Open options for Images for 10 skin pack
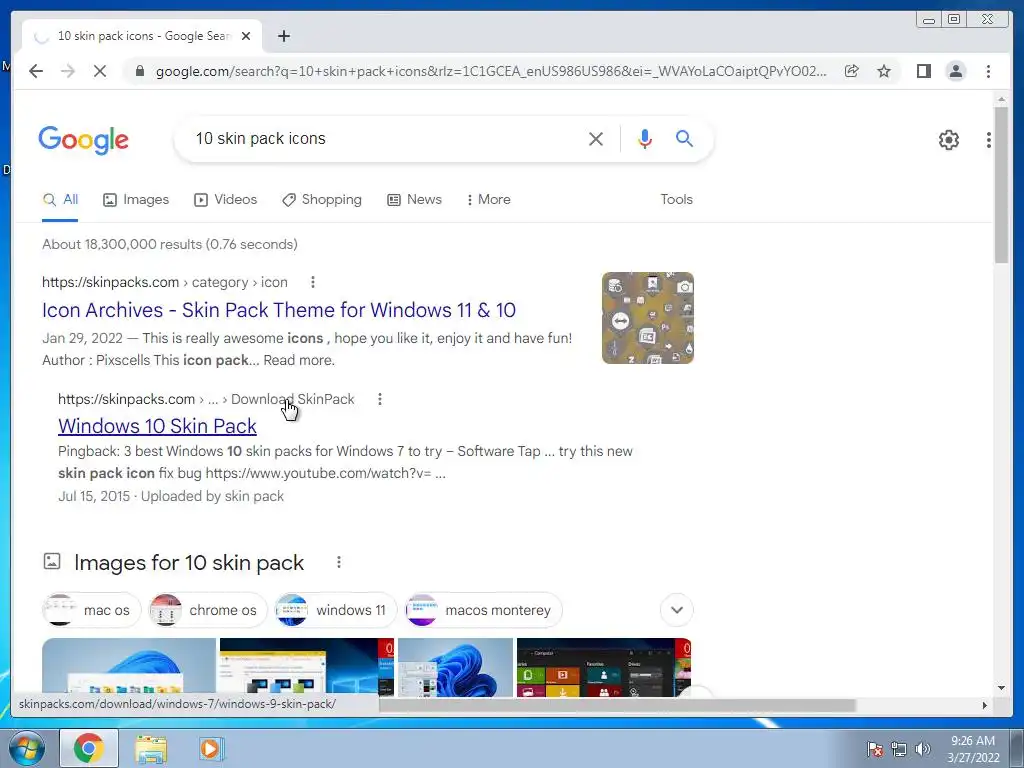This screenshot has height=768, width=1024. pos(338,562)
